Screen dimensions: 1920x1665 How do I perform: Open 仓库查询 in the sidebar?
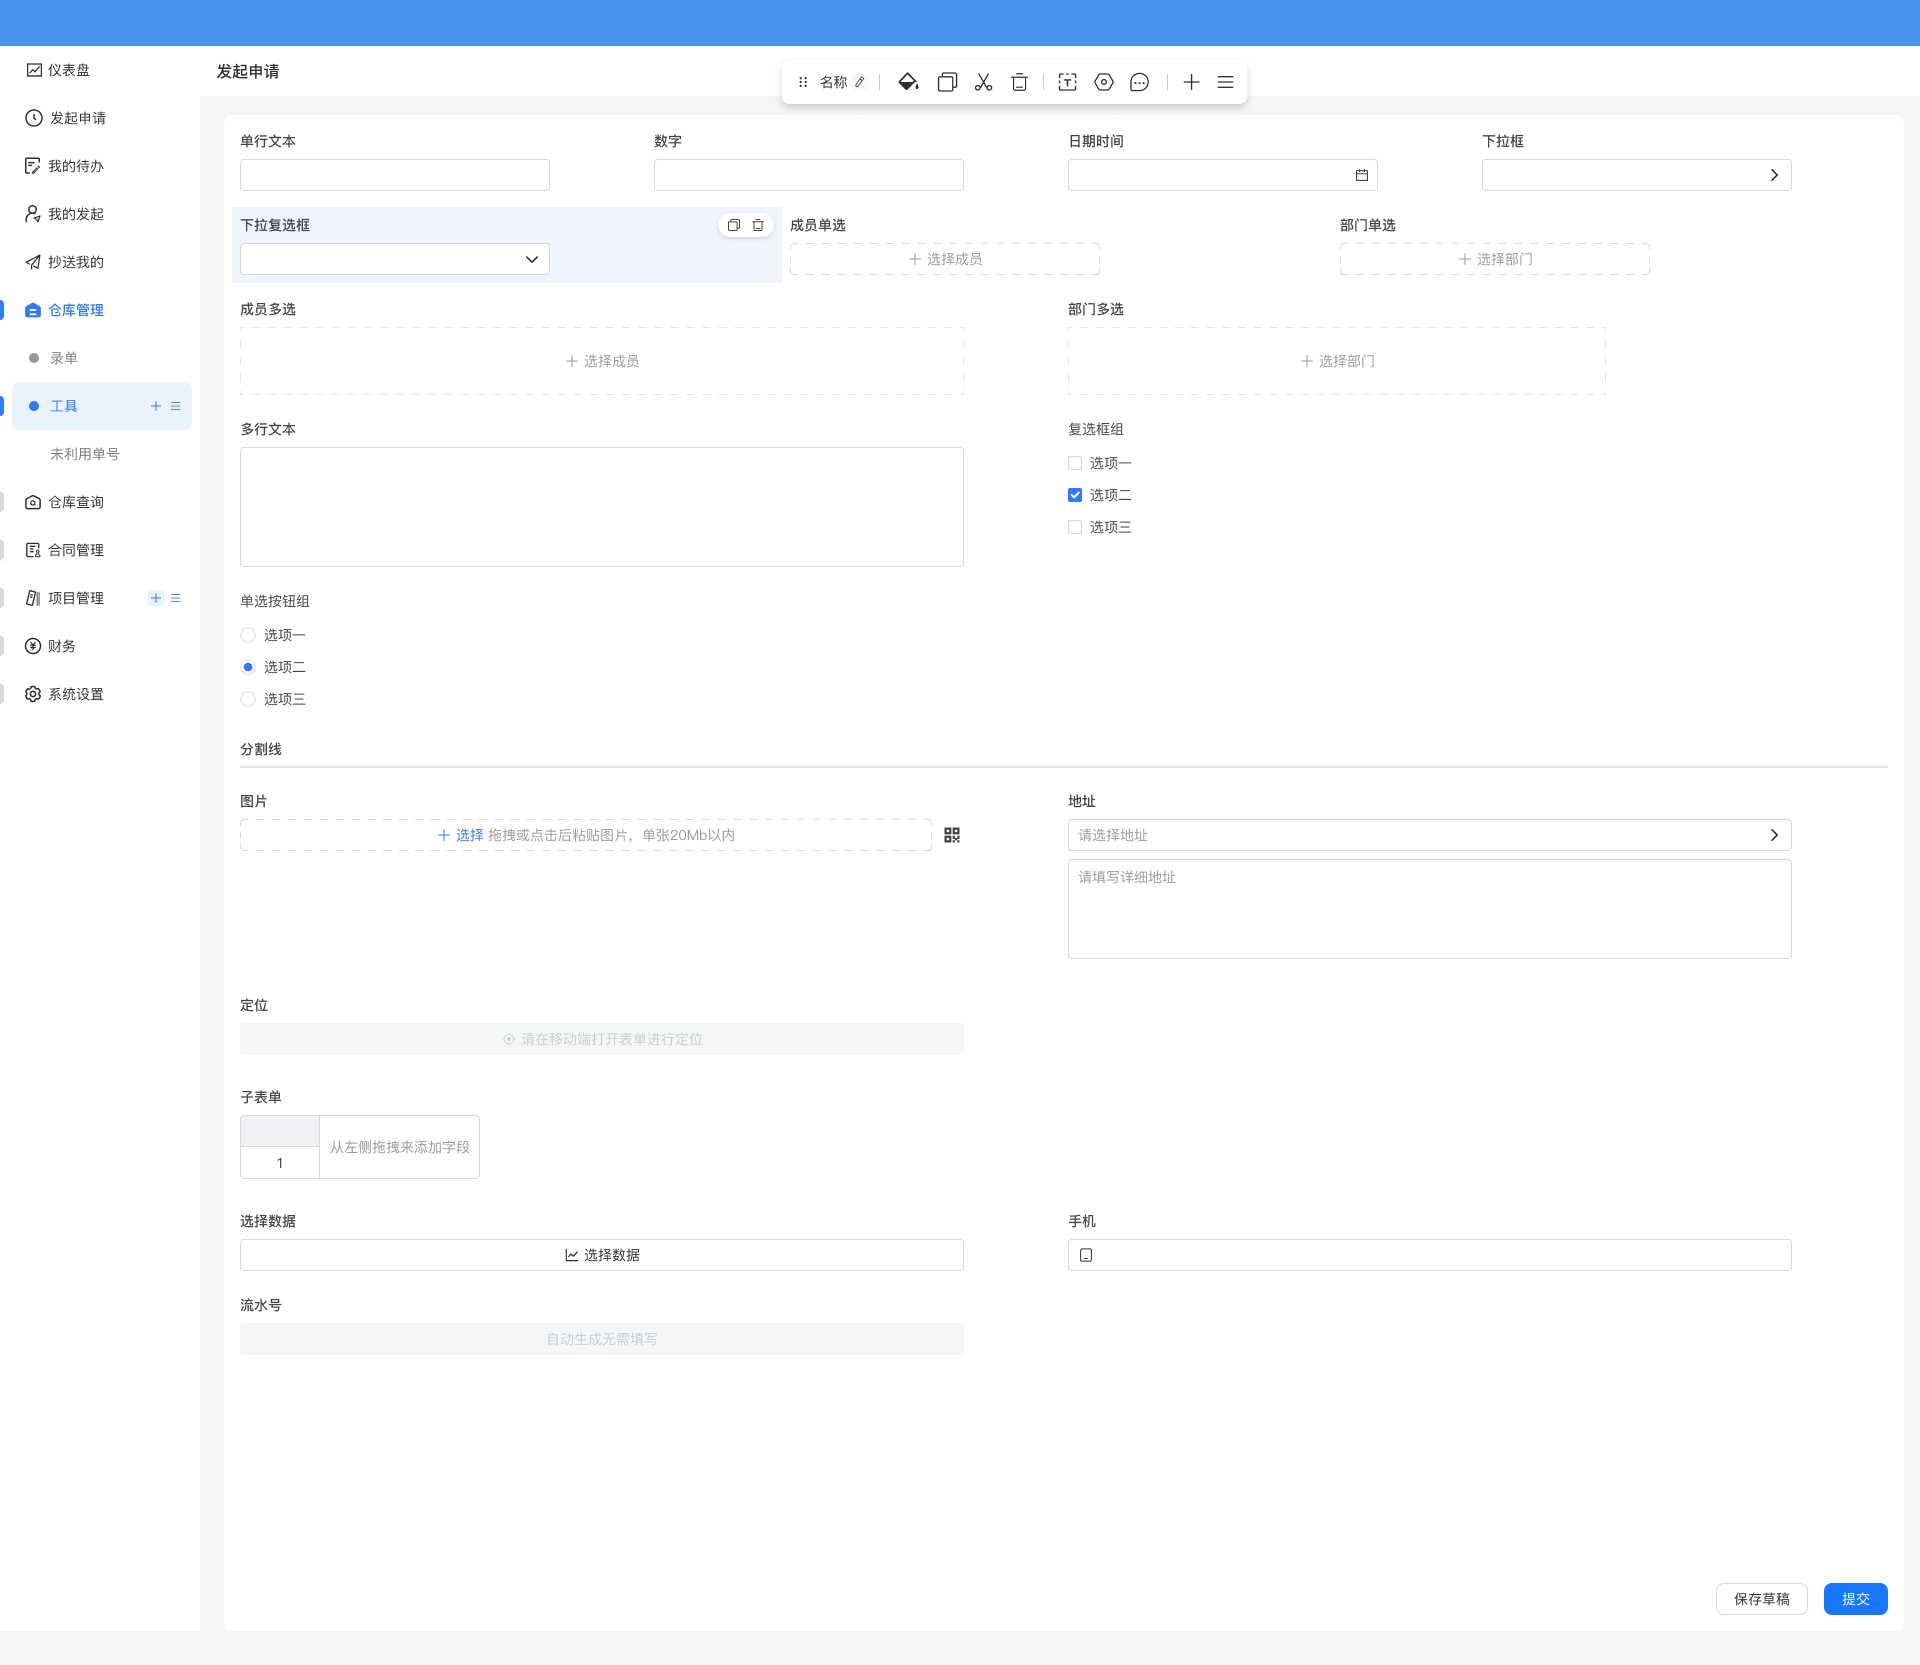coord(75,501)
